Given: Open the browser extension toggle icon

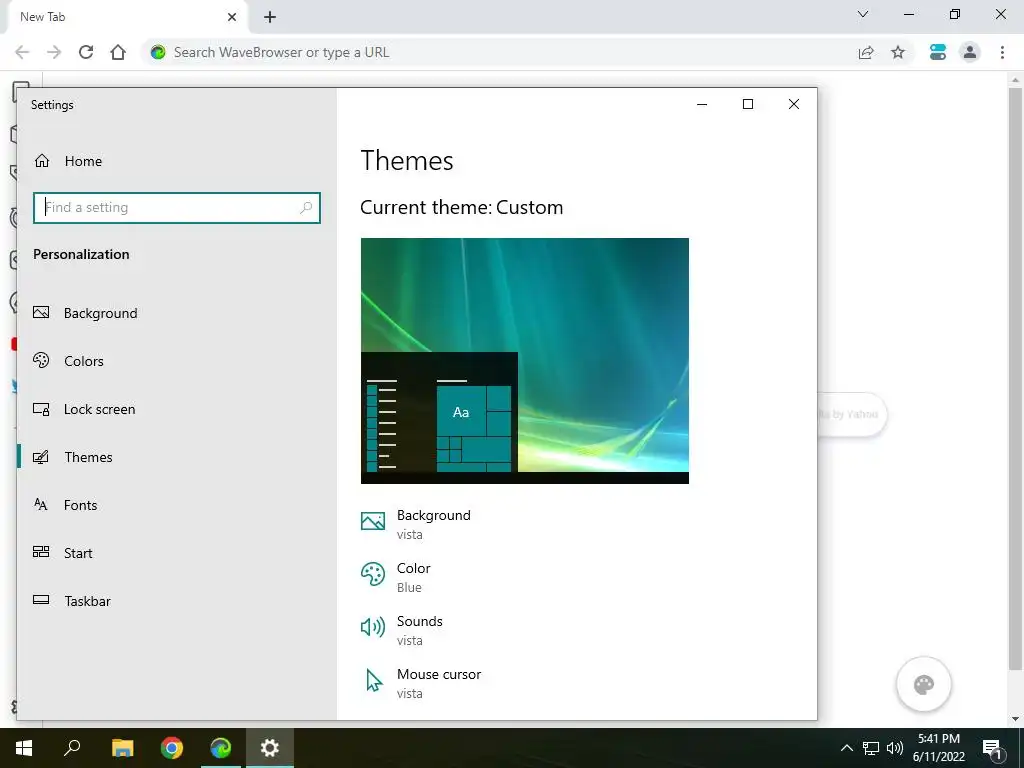Looking at the screenshot, I should click(938, 52).
